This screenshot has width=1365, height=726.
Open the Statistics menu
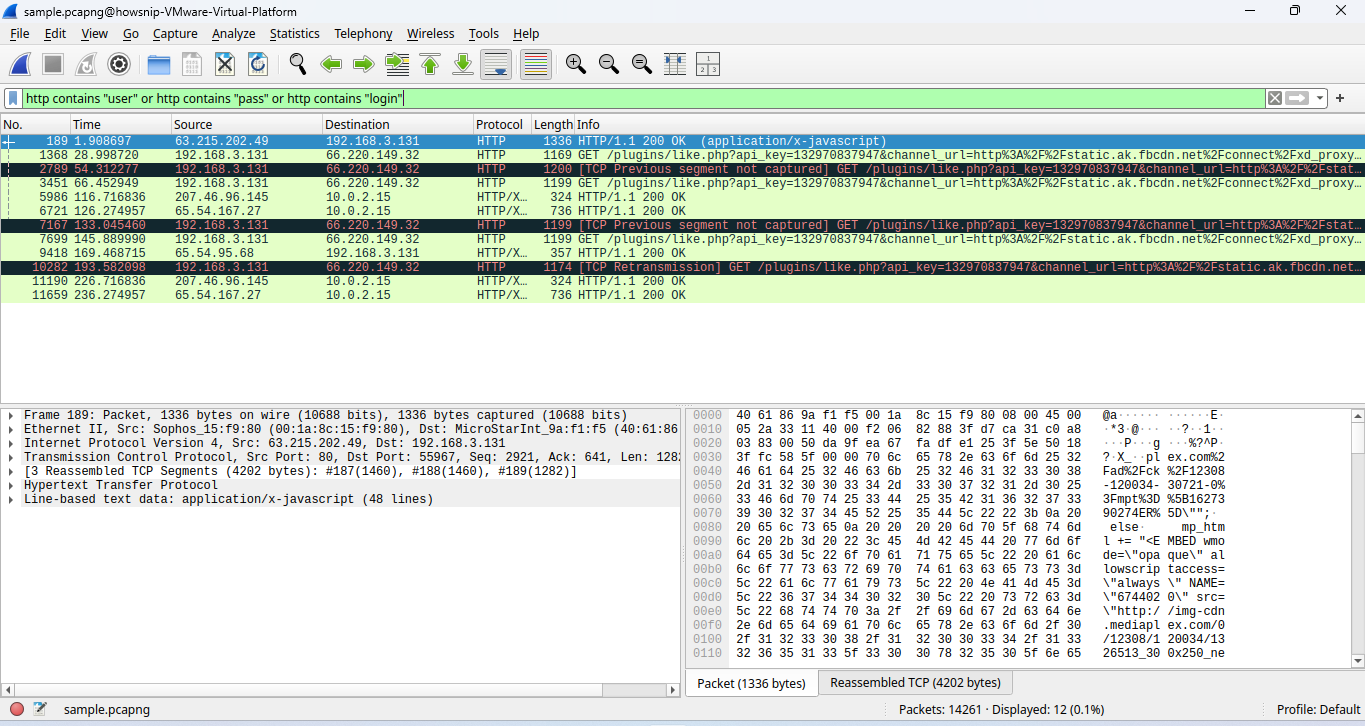[x=294, y=33]
